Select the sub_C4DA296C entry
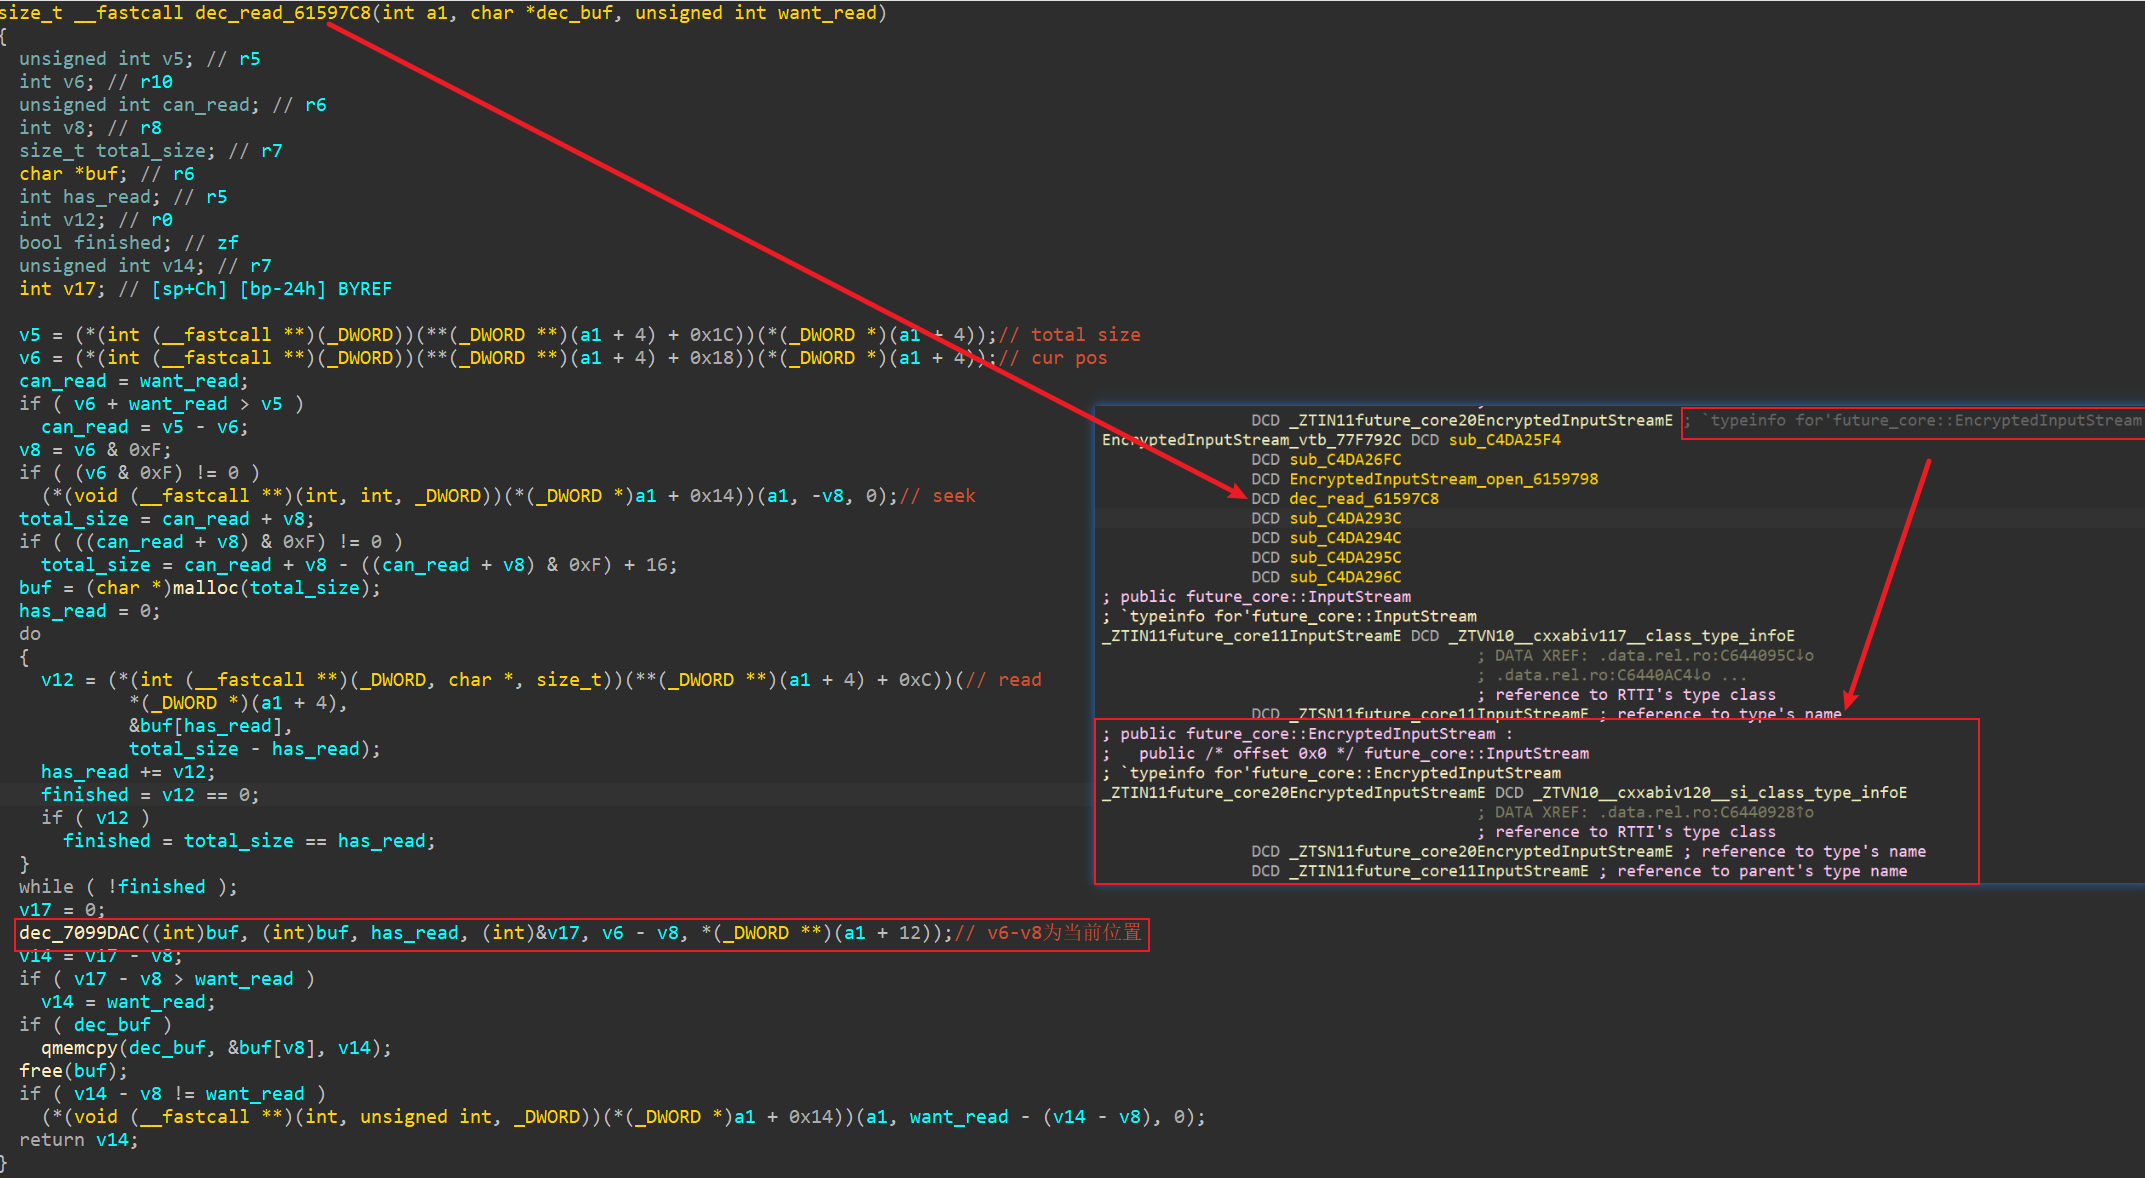Image resolution: width=2145 pixels, height=1178 pixels. (1345, 577)
